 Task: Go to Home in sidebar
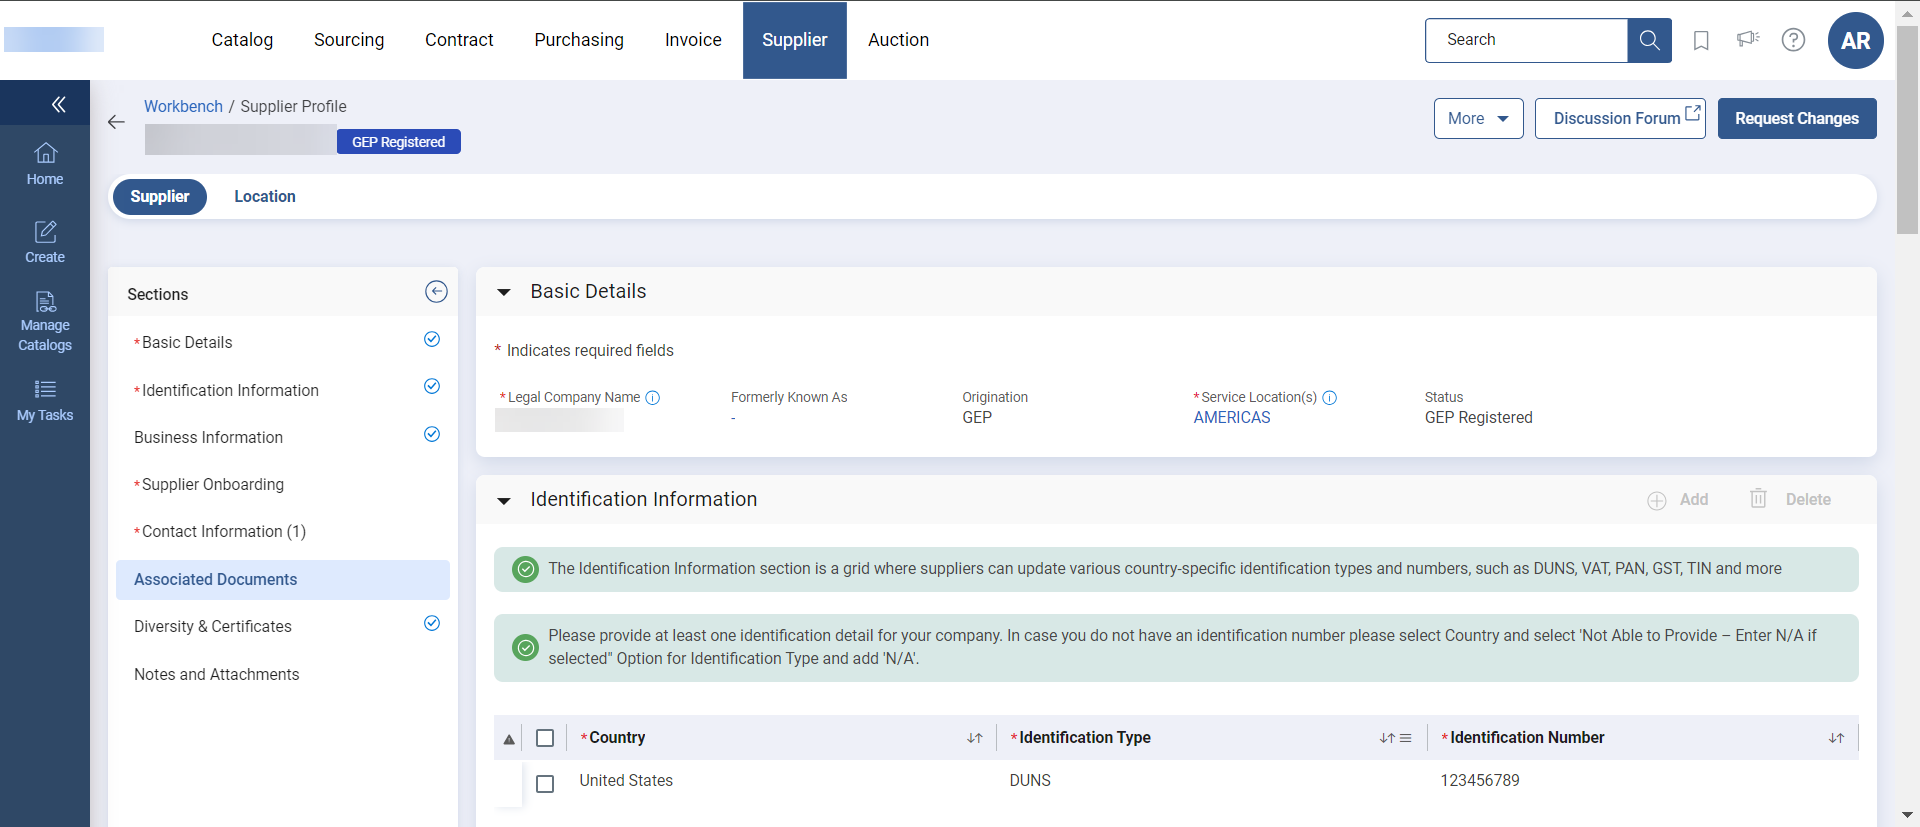(45, 165)
